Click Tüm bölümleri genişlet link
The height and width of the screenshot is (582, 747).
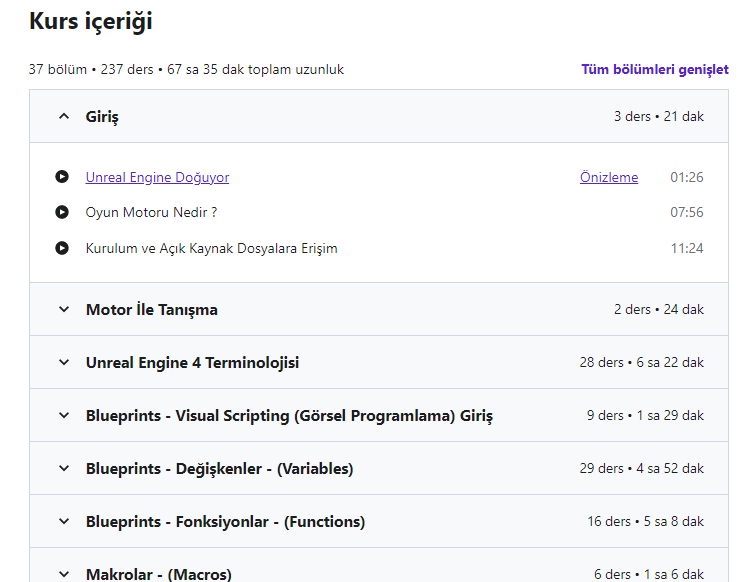click(655, 70)
